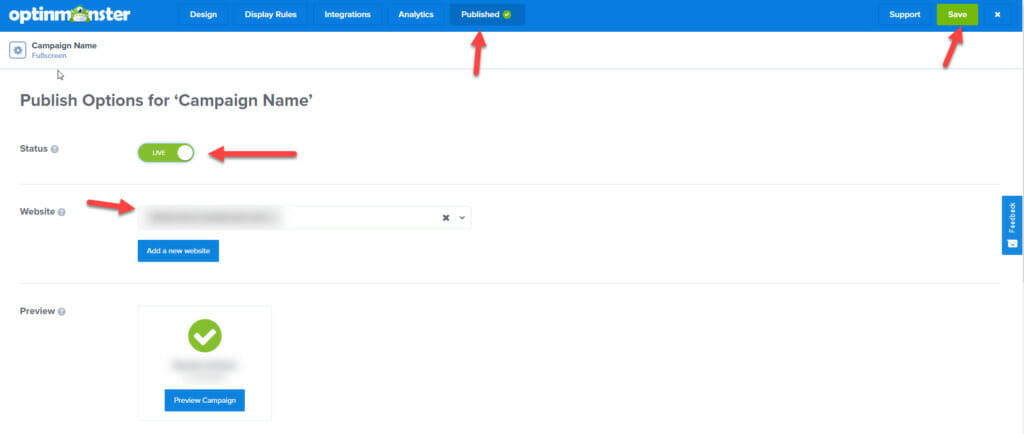Click the Status label

34,149
